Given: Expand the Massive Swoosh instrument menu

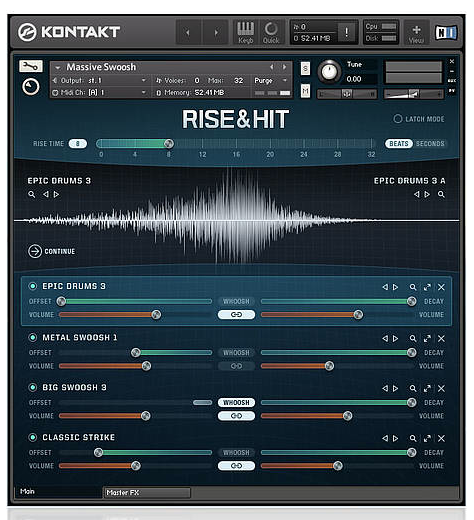Looking at the screenshot, I should point(58,67).
